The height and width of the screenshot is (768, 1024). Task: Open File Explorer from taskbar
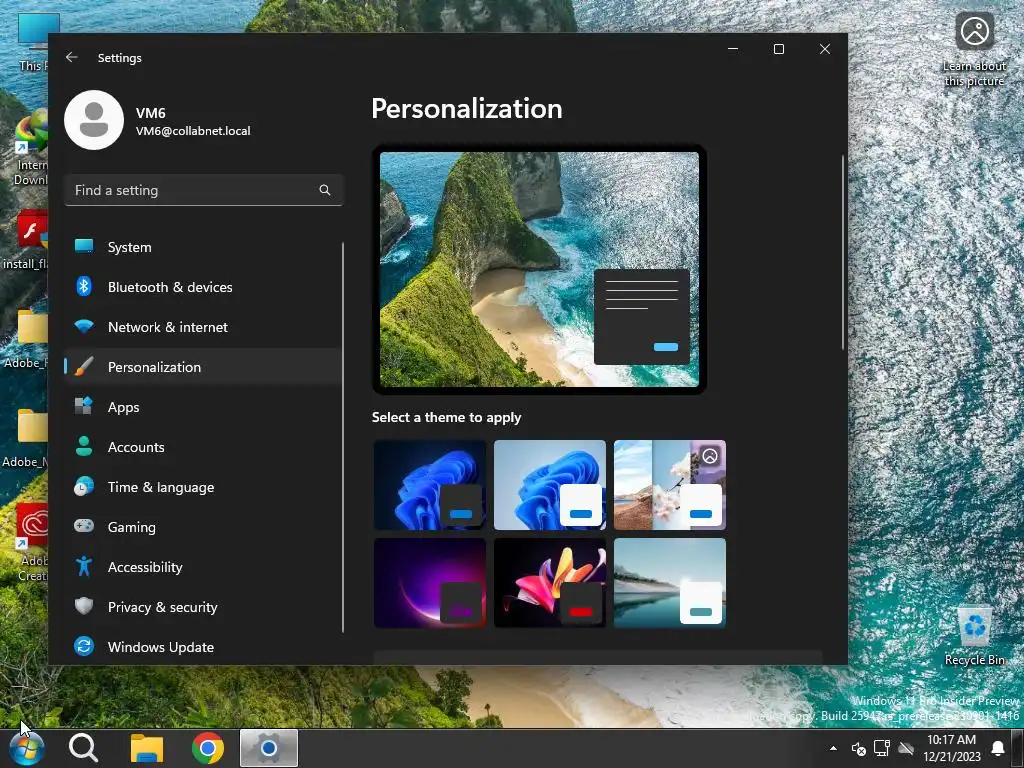146,748
